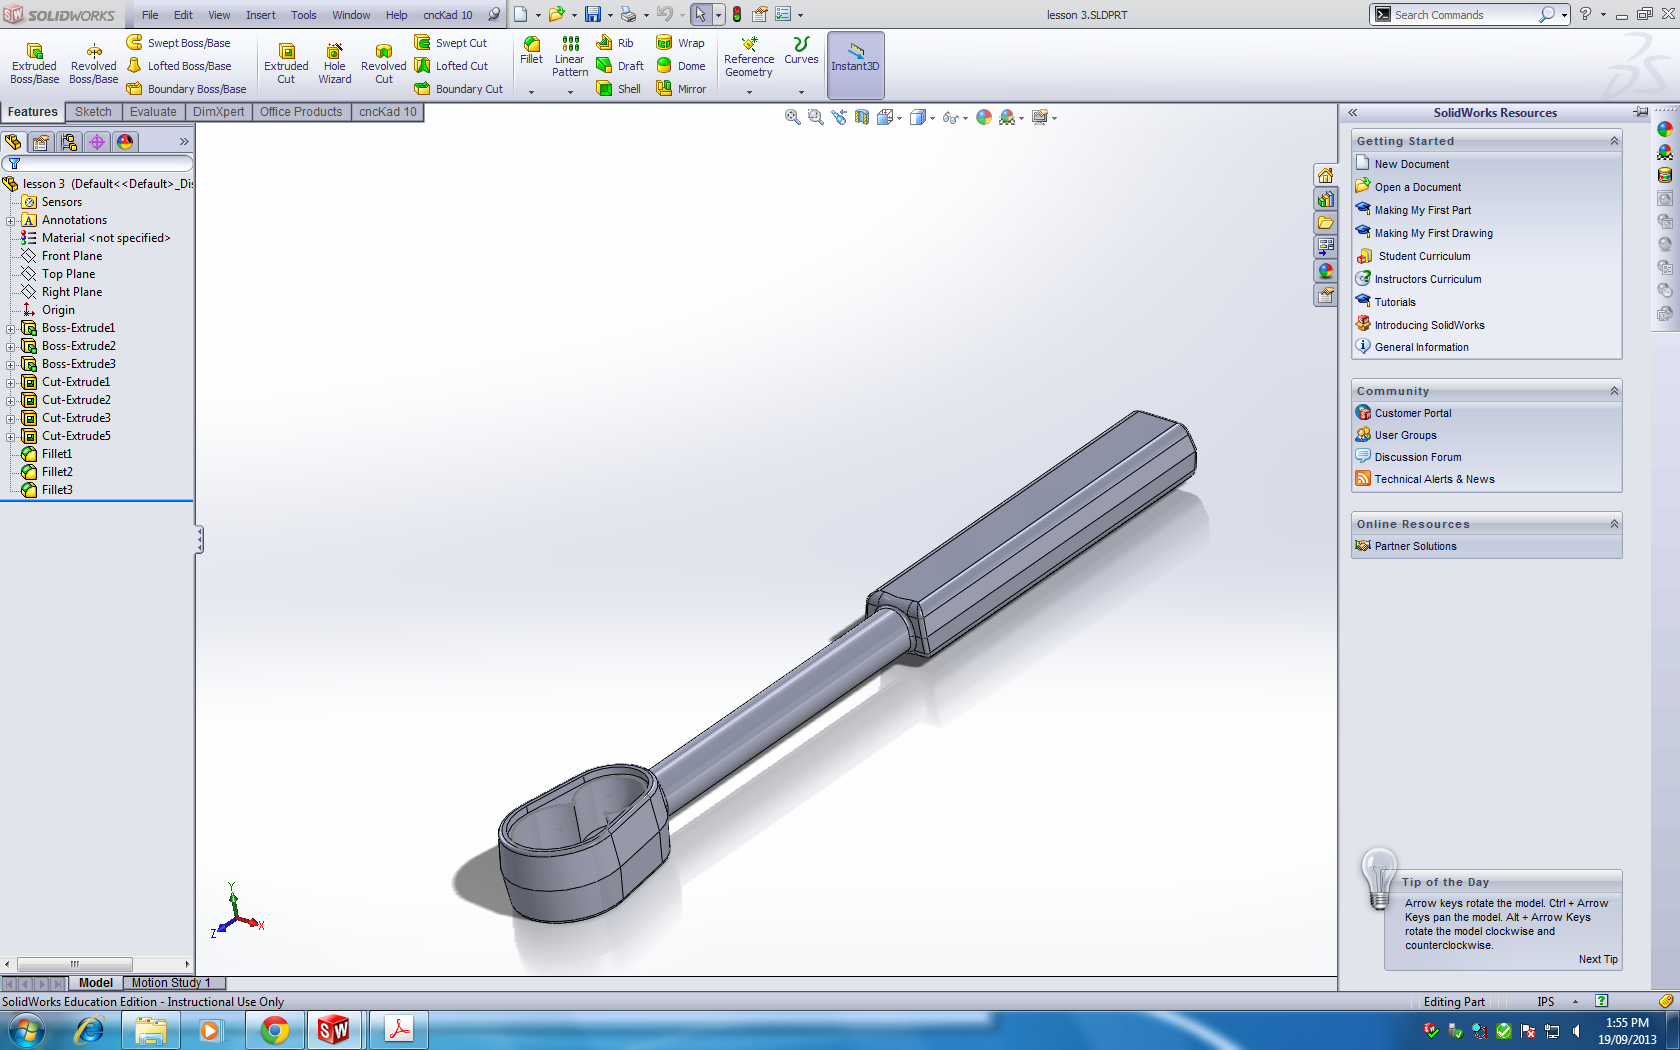Screen dimensions: 1680x1050
Task: Click the Swept Boss/Base tool
Action: coord(178,42)
